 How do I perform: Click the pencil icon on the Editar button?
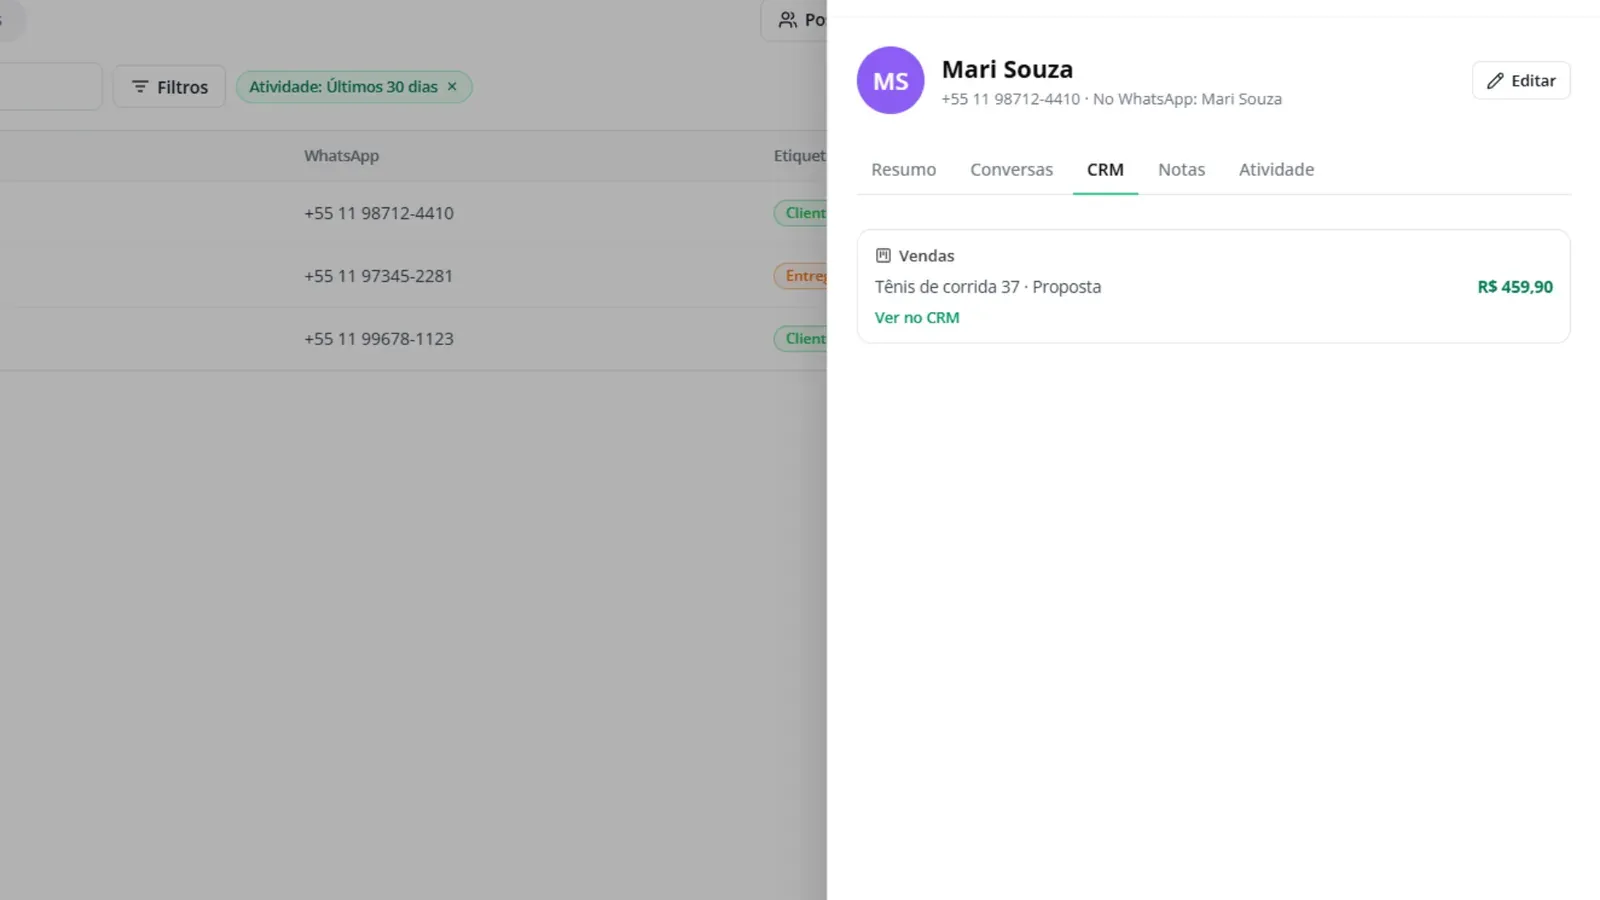(1495, 81)
